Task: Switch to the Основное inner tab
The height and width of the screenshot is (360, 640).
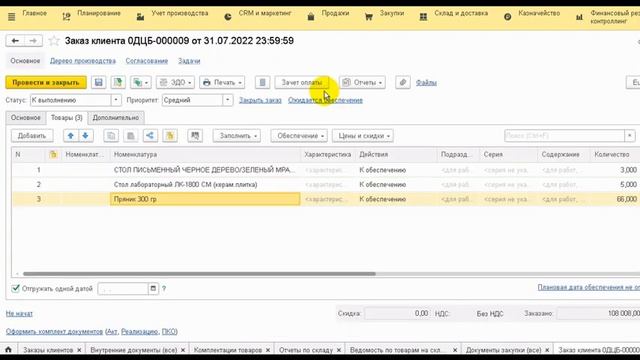Action: [26, 118]
